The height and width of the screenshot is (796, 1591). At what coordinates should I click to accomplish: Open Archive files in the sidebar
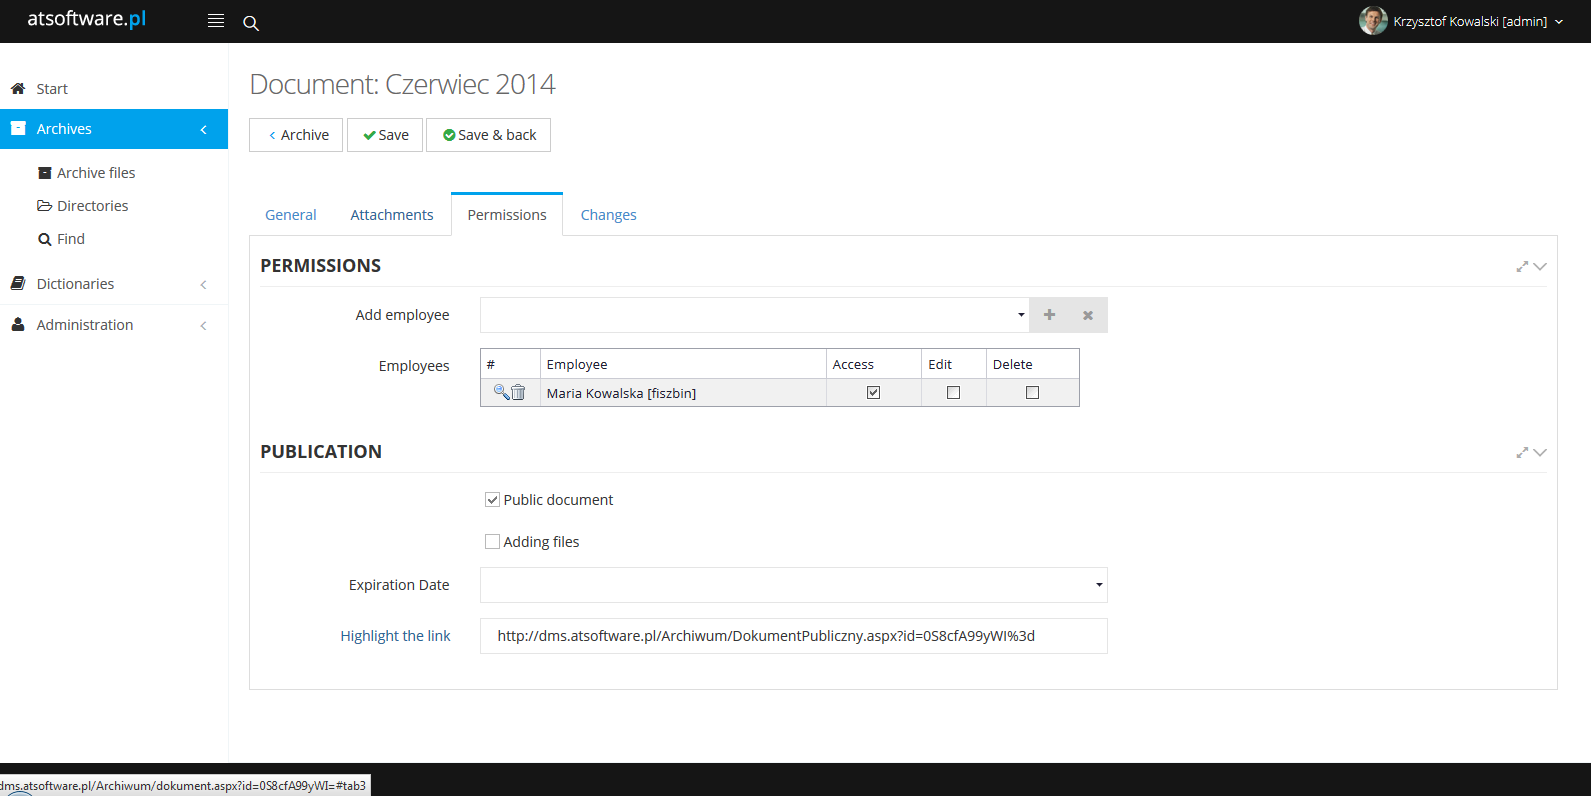coord(96,173)
